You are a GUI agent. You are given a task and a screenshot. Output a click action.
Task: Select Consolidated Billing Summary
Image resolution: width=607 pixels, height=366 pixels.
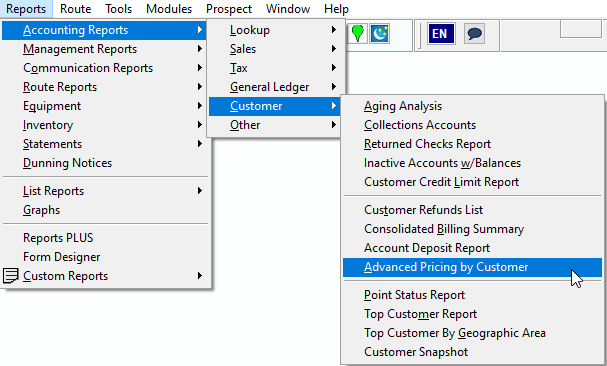coord(472,229)
